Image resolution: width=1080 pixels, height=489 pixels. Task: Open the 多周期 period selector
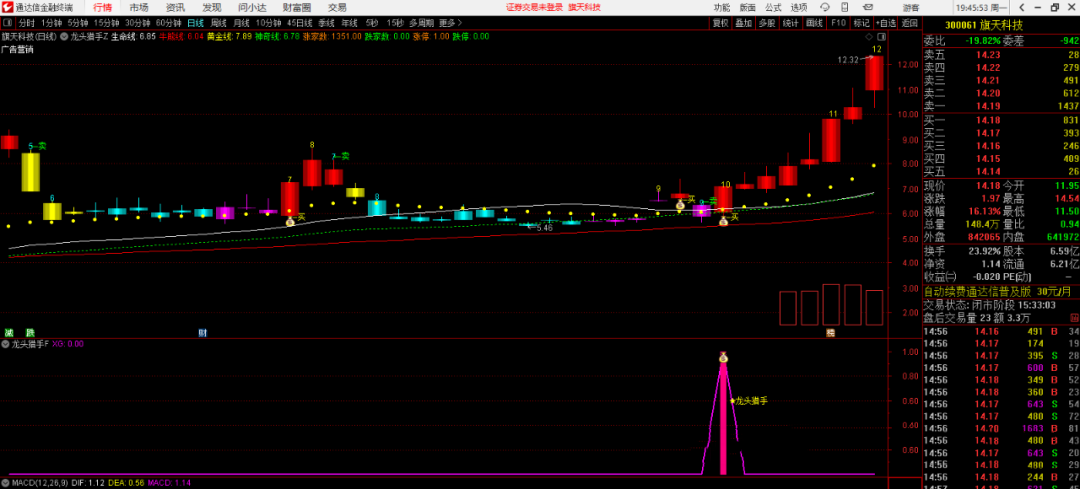tap(421, 22)
